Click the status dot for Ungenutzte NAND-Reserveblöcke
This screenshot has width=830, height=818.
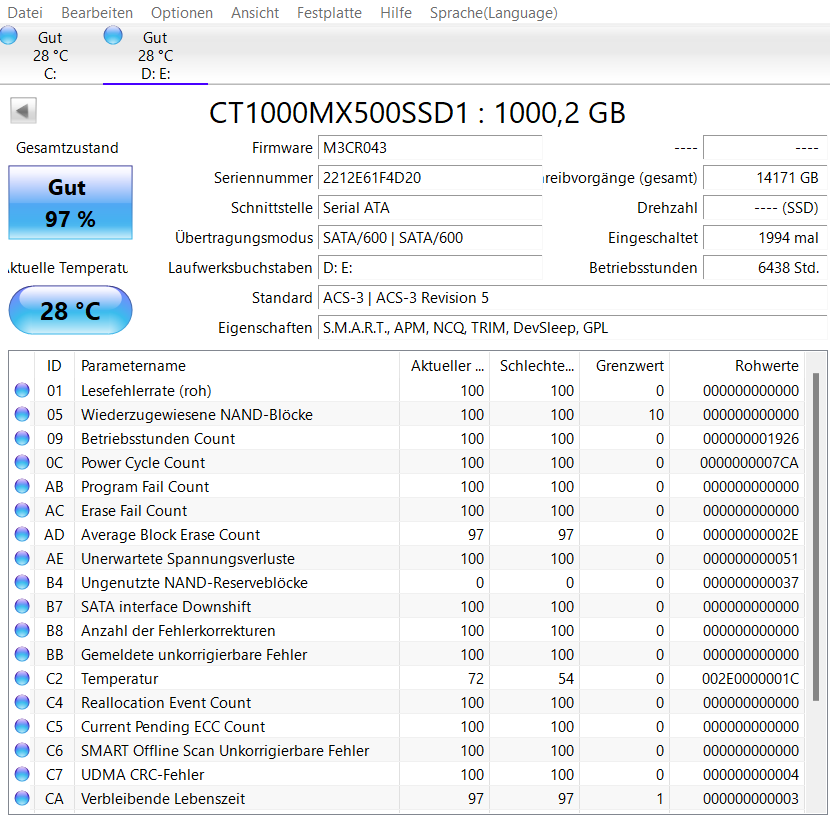22,582
